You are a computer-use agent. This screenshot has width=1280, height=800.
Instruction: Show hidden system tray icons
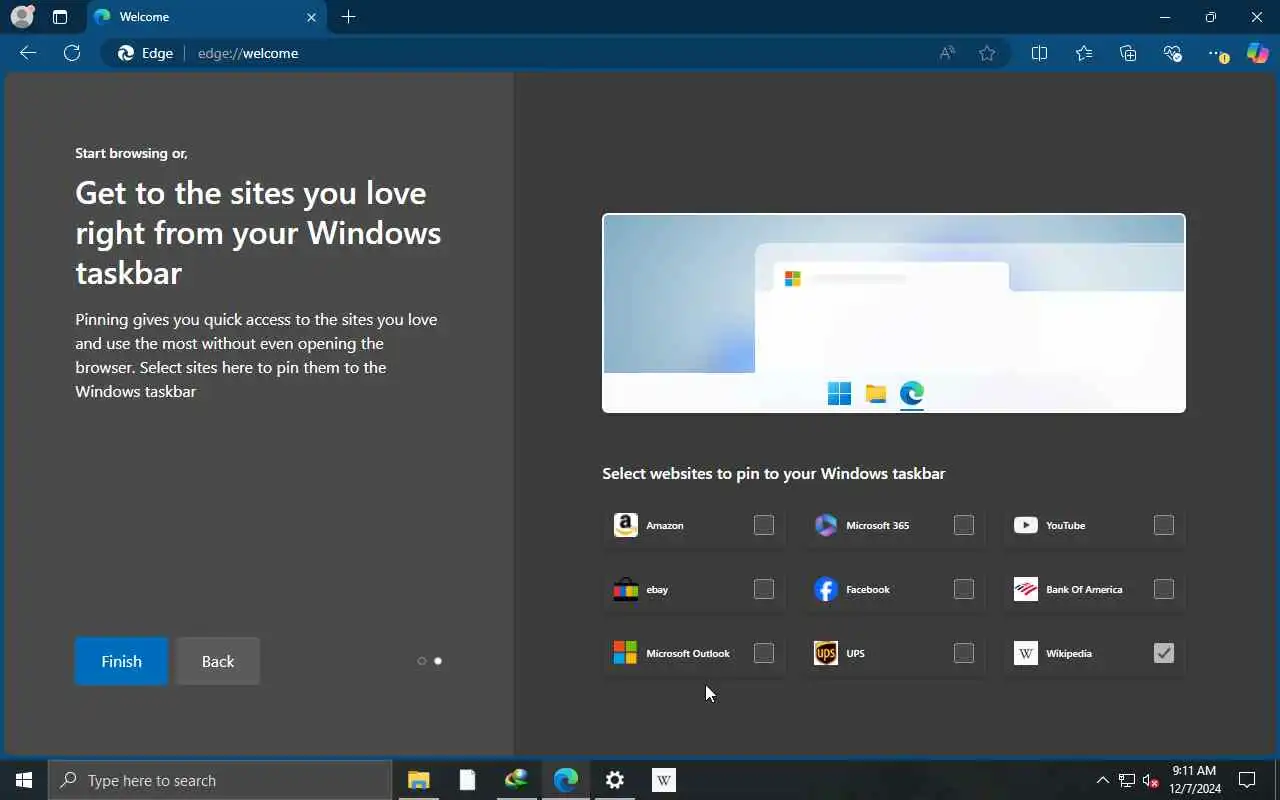point(1102,780)
